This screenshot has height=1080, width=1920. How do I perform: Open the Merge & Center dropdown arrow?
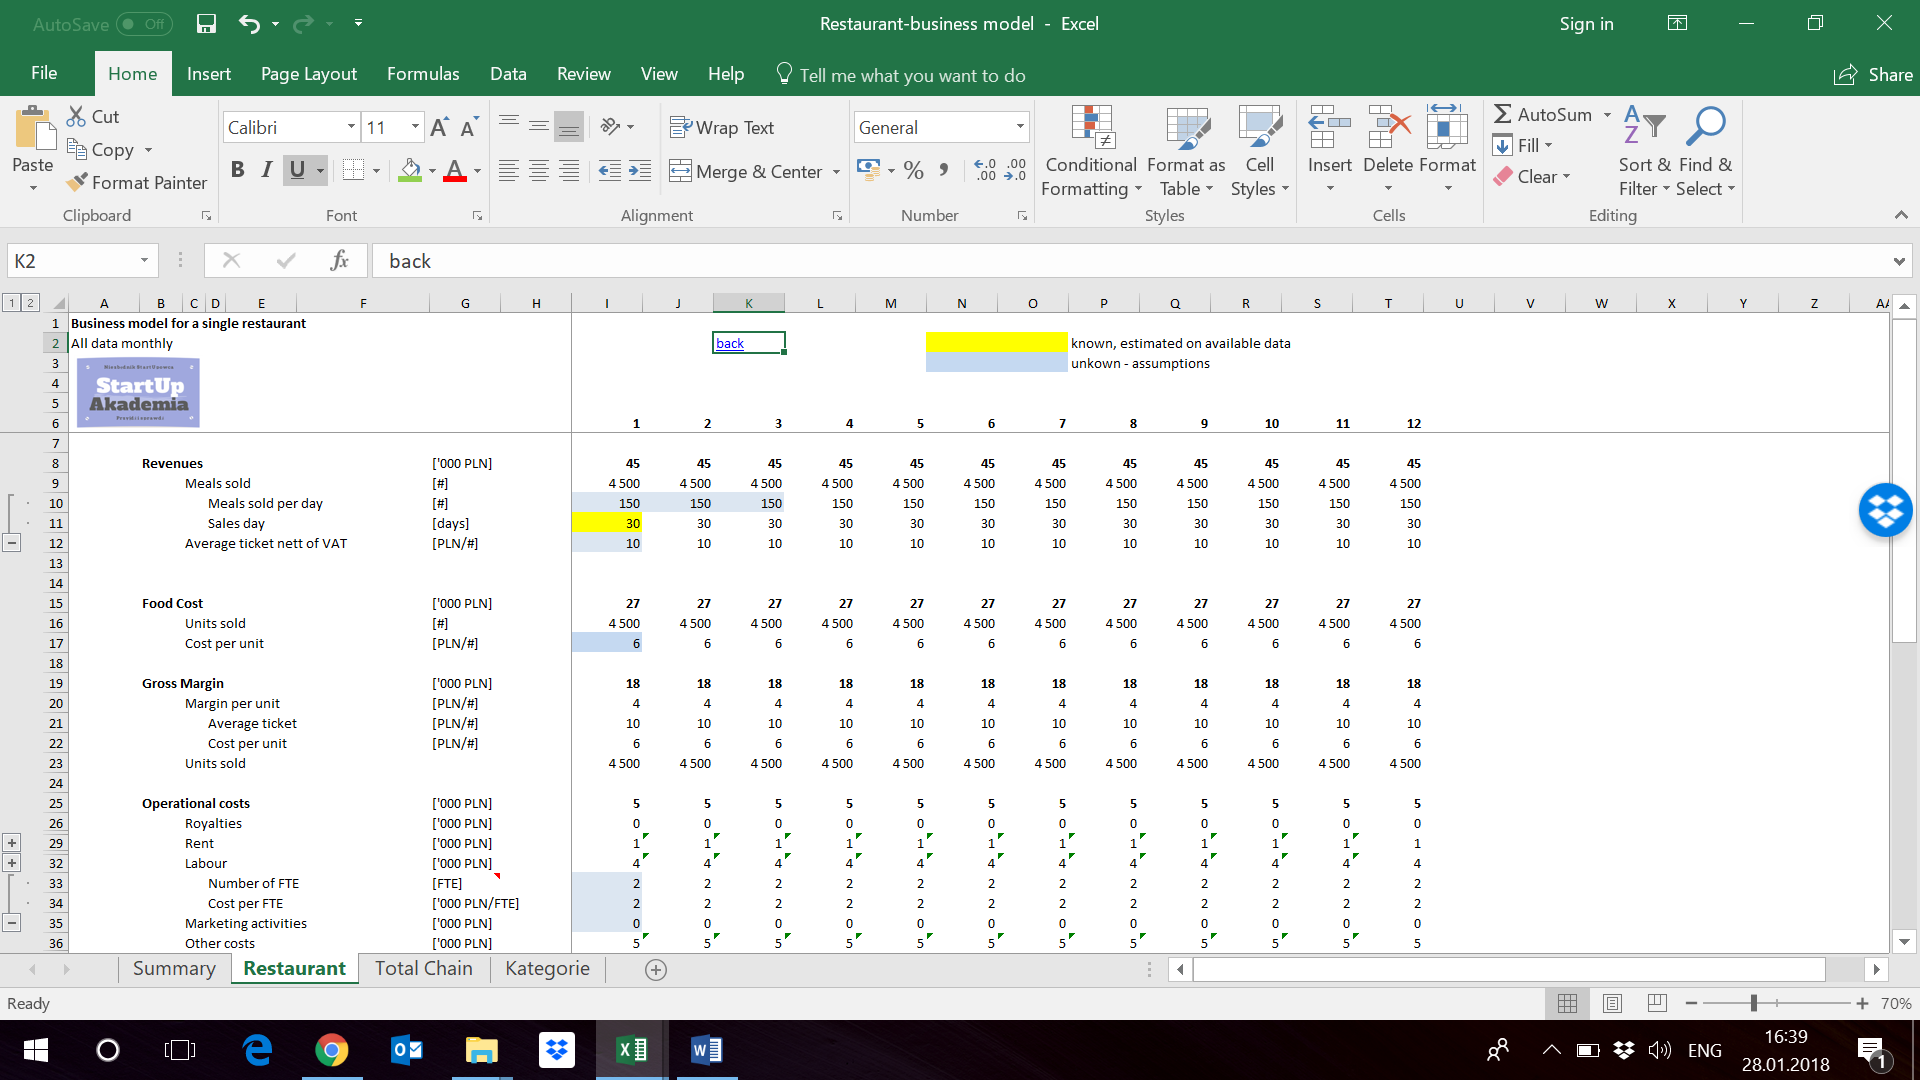[836, 172]
